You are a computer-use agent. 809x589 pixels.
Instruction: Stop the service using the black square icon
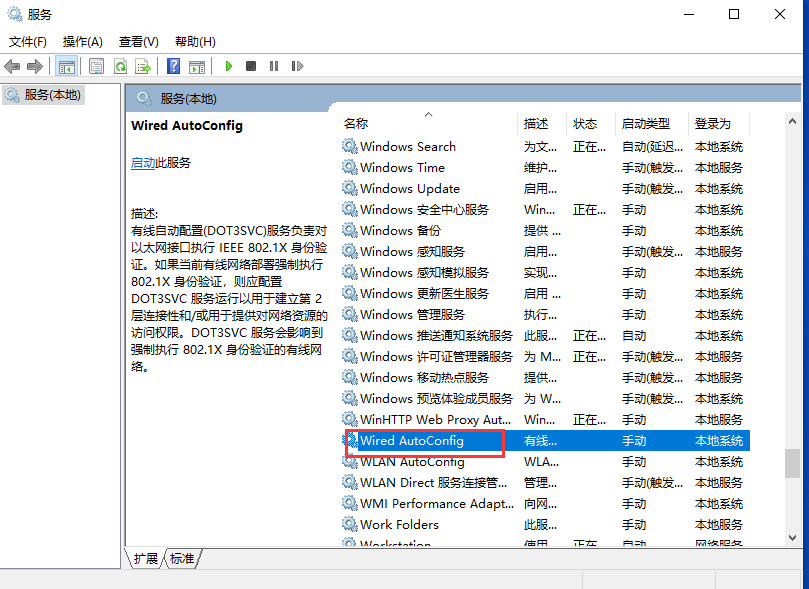(x=252, y=66)
